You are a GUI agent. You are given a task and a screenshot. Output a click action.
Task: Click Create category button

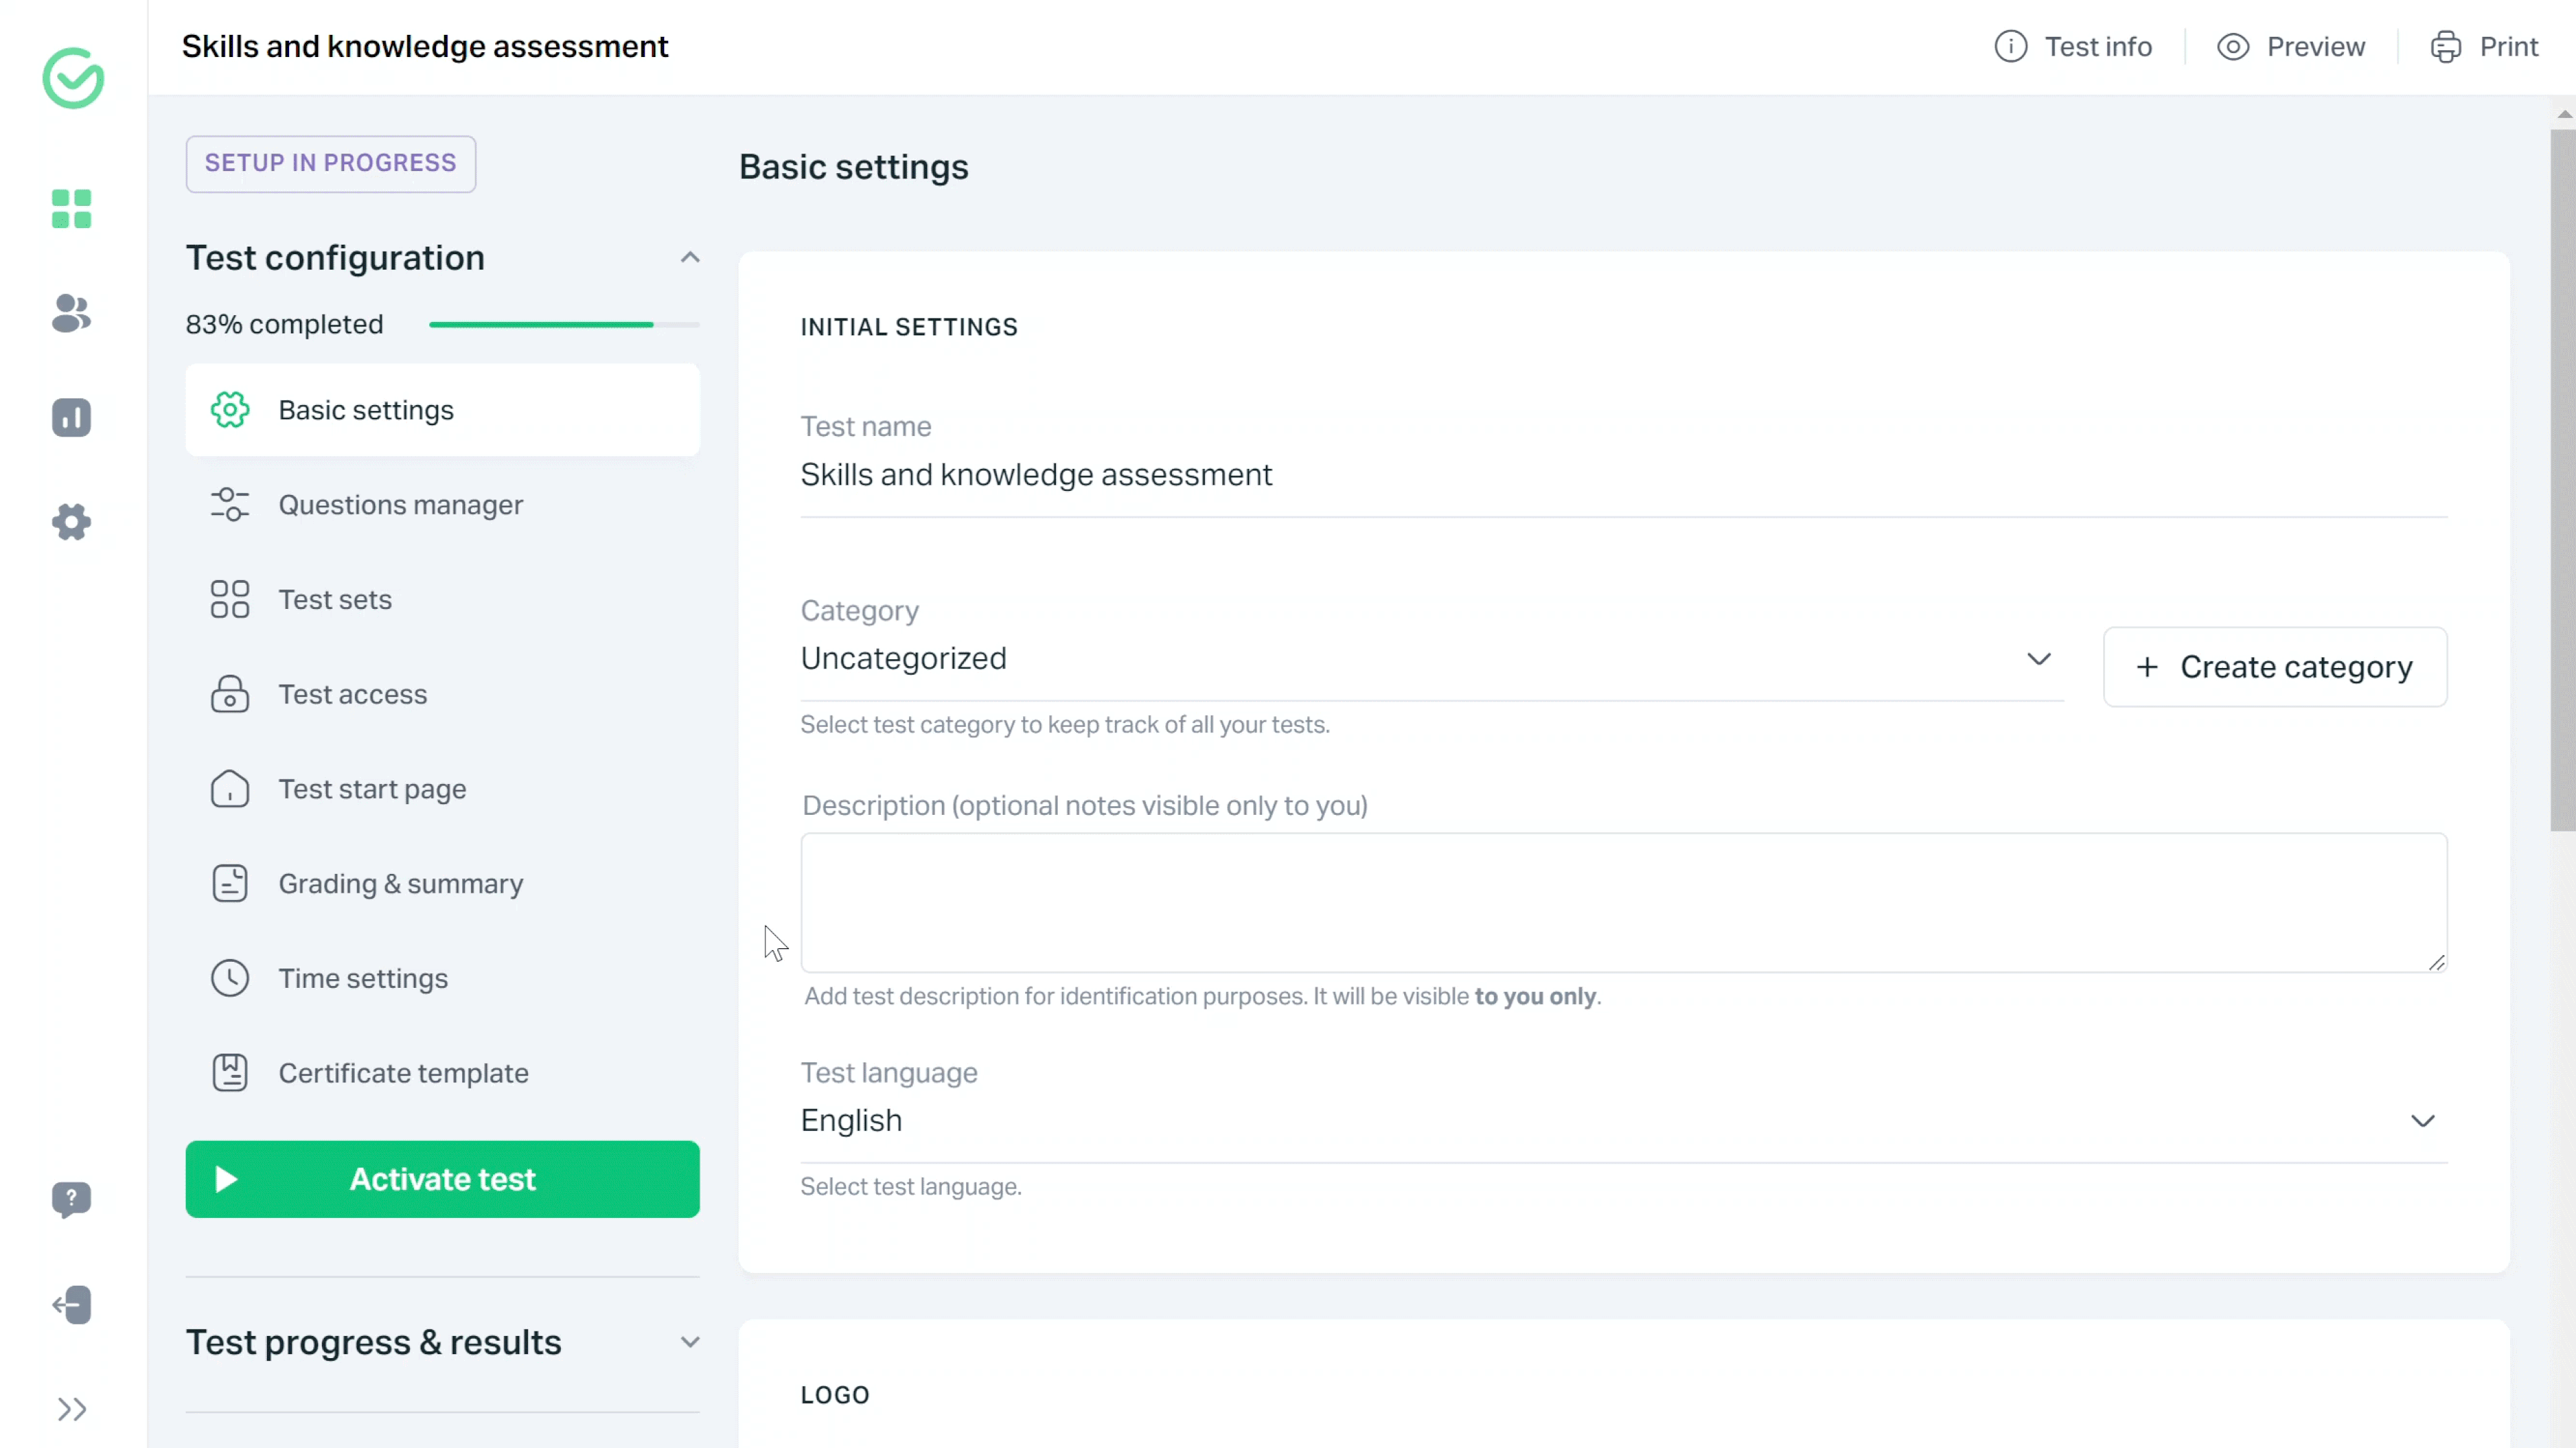coord(2277,667)
